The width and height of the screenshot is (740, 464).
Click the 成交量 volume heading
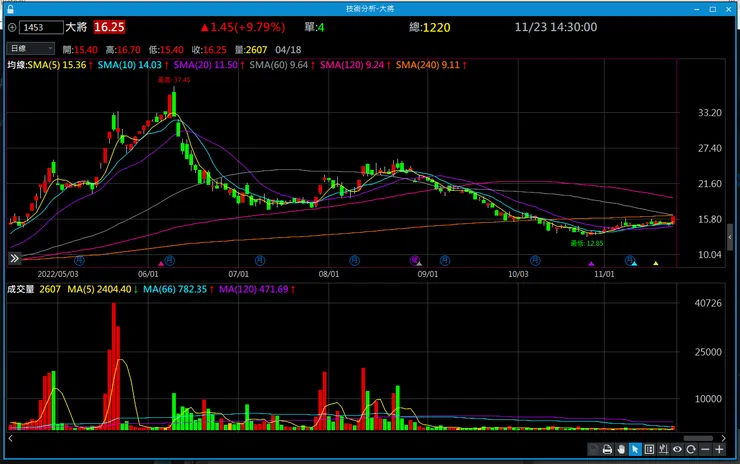click(20, 289)
